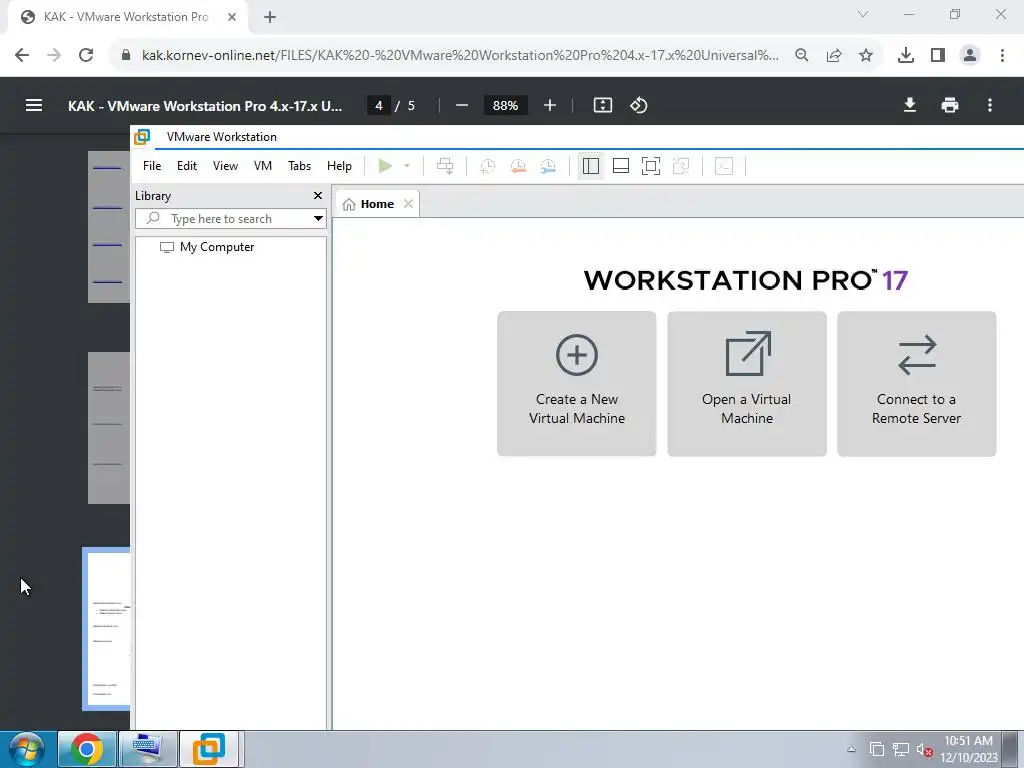Zoom out the PDF with minus button

click(462, 105)
